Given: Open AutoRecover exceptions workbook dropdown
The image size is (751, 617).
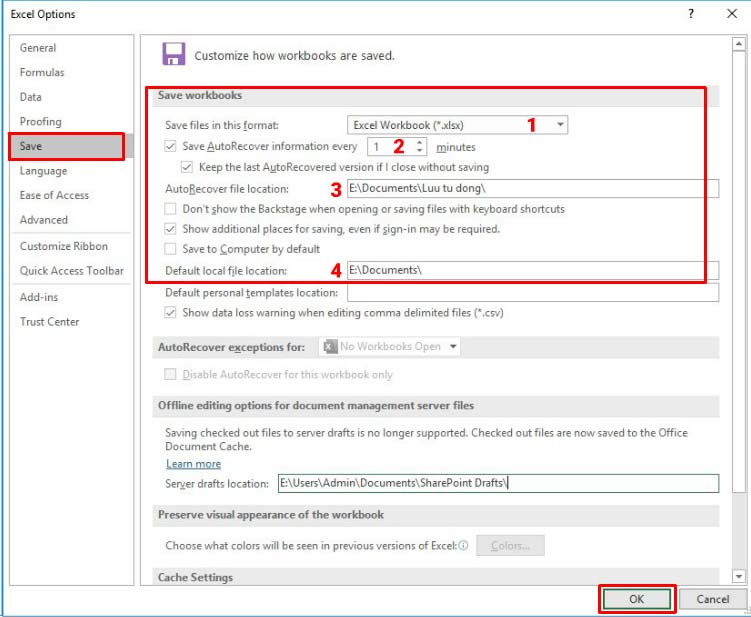Looking at the screenshot, I should click(389, 346).
